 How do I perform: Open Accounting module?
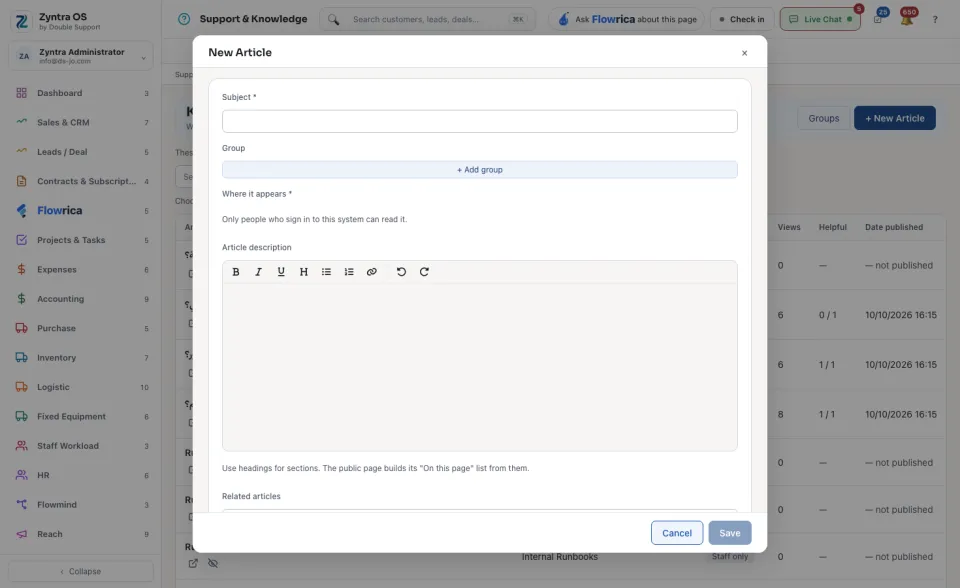coord(81,299)
